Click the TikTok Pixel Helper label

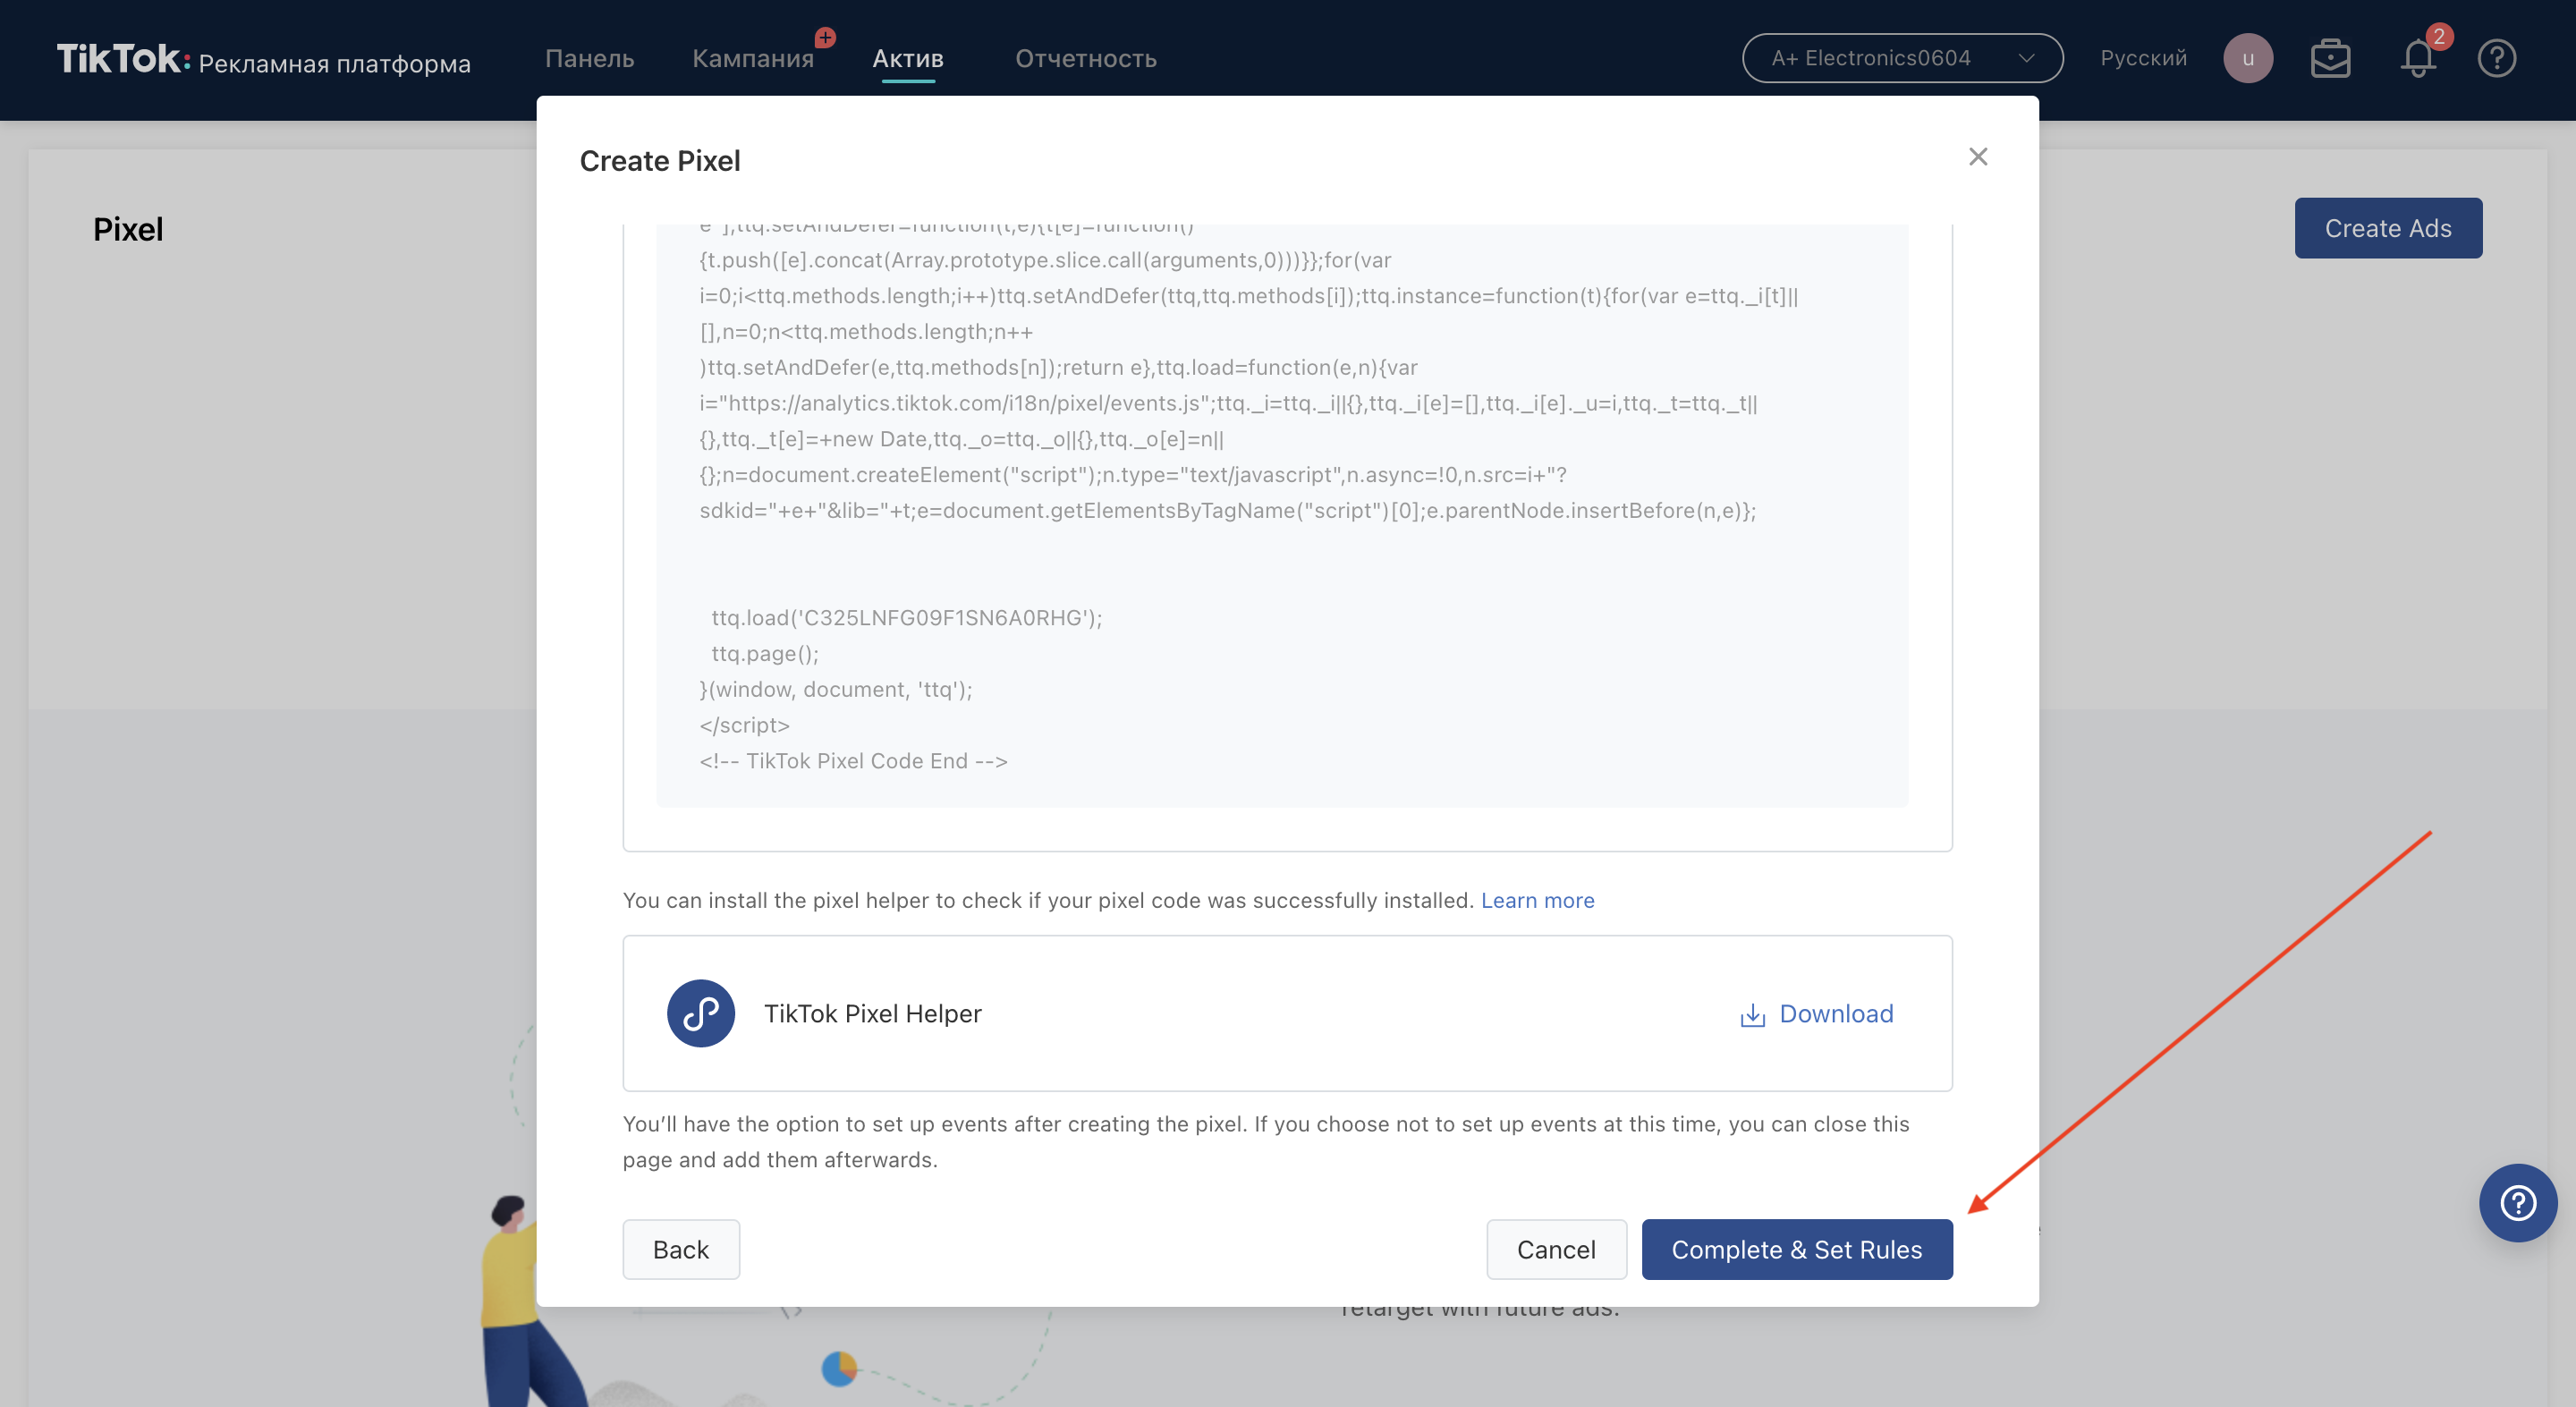click(872, 1014)
